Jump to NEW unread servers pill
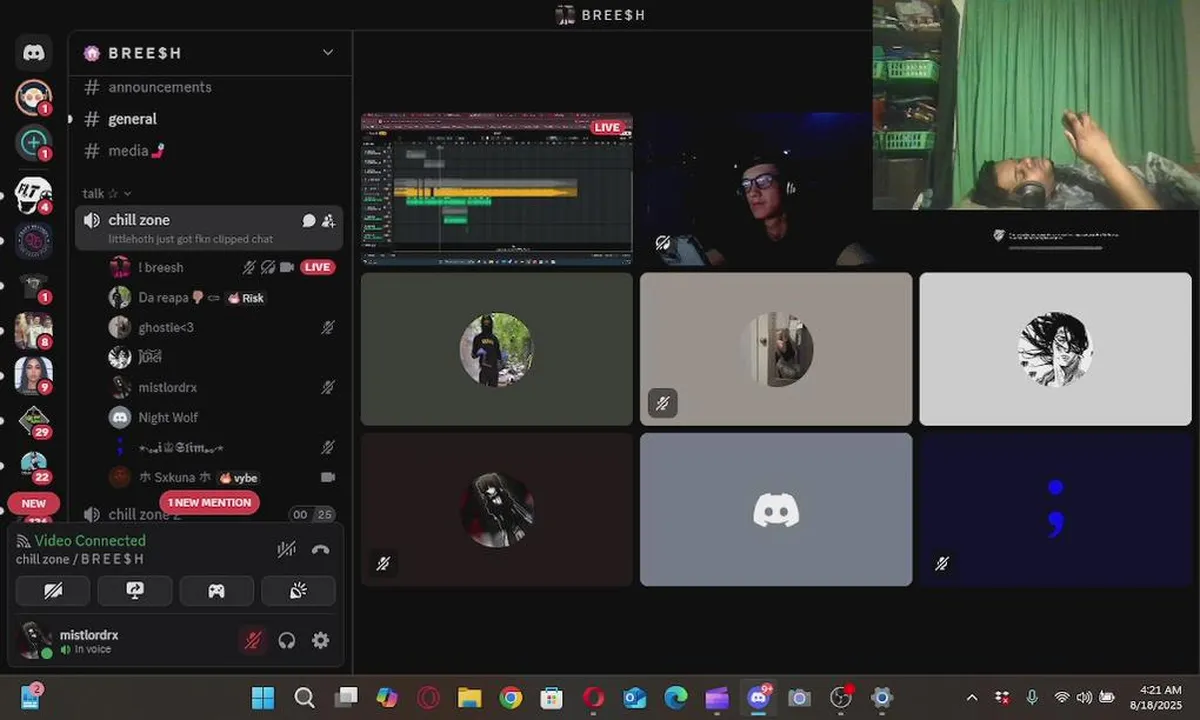 click(x=34, y=503)
